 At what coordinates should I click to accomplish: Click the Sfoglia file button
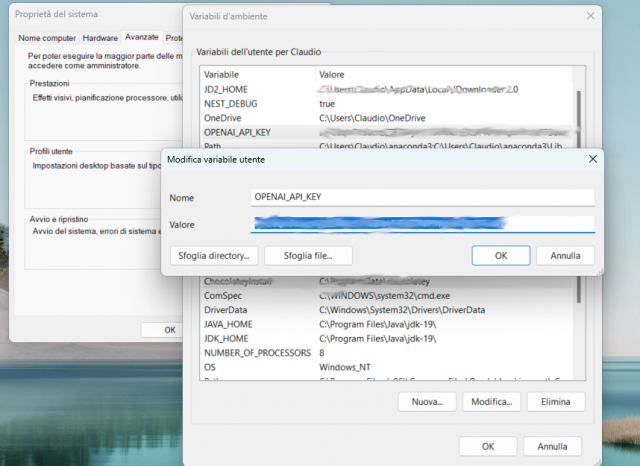point(308,255)
